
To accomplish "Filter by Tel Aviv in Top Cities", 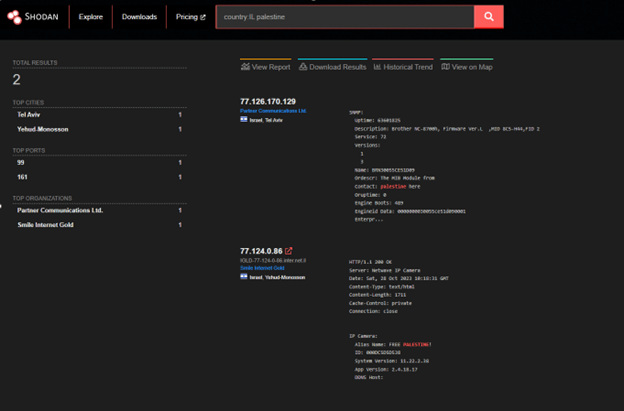I will coord(28,115).
